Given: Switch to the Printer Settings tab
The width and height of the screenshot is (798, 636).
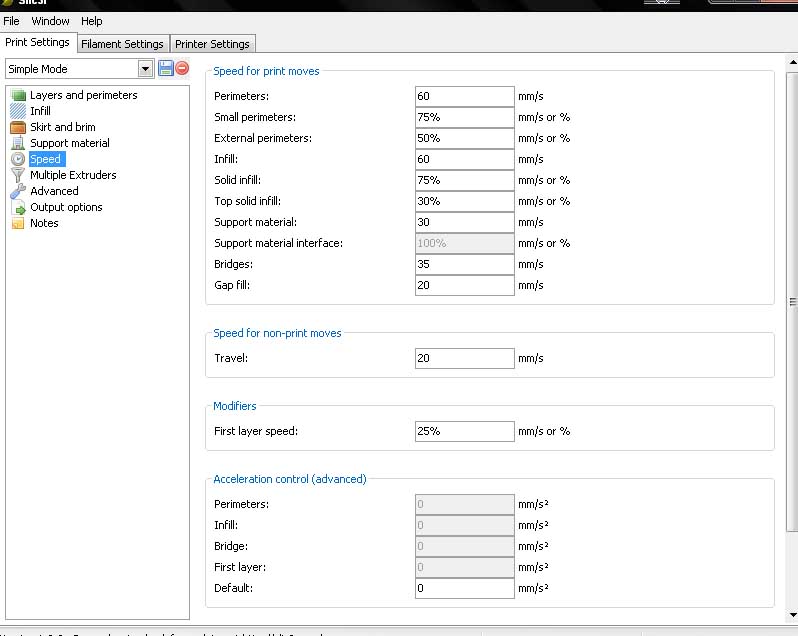Looking at the screenshot, I should coord(212,44).
